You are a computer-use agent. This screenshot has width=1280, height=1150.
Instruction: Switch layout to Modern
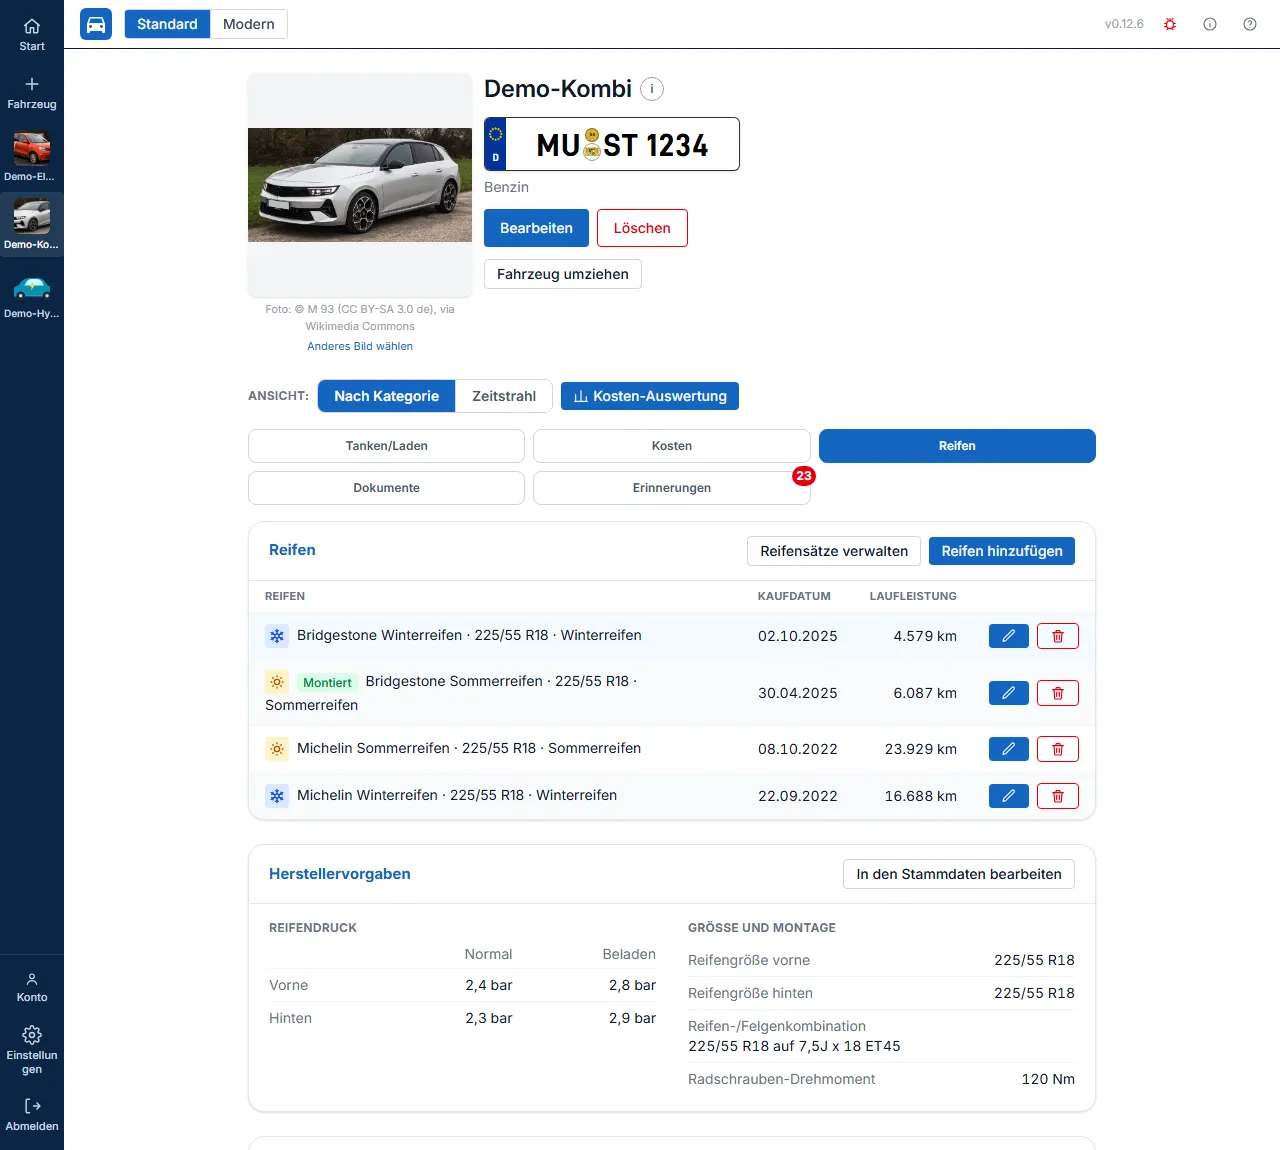pos(249,24)
